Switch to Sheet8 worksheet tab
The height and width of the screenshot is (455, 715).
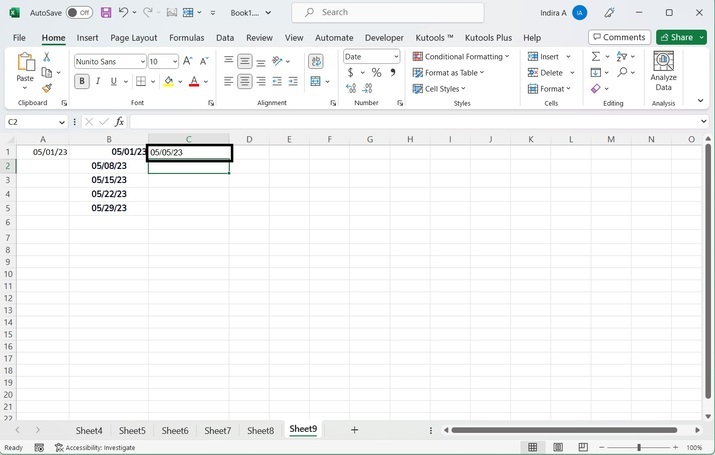[x=260, y=430]
